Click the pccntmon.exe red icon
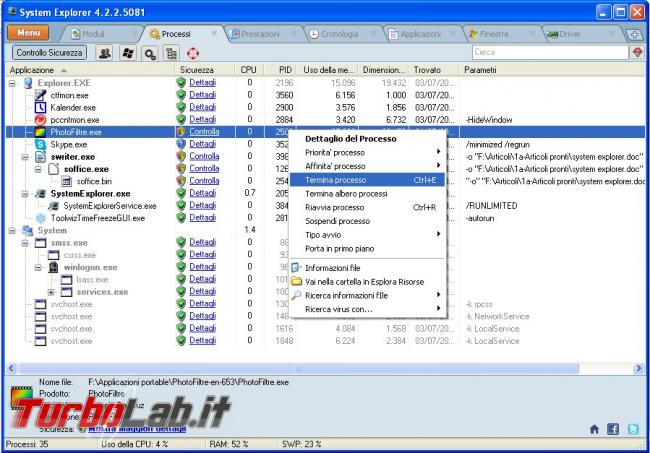 (40, 120)
